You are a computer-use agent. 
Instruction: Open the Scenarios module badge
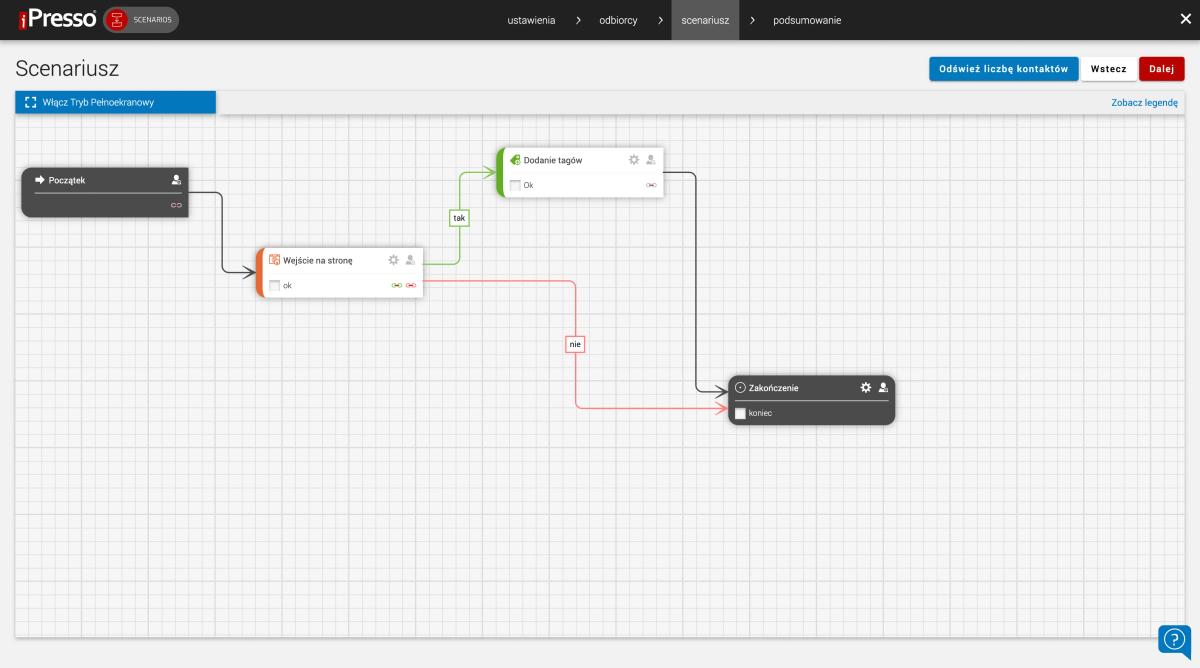point(142,20)
